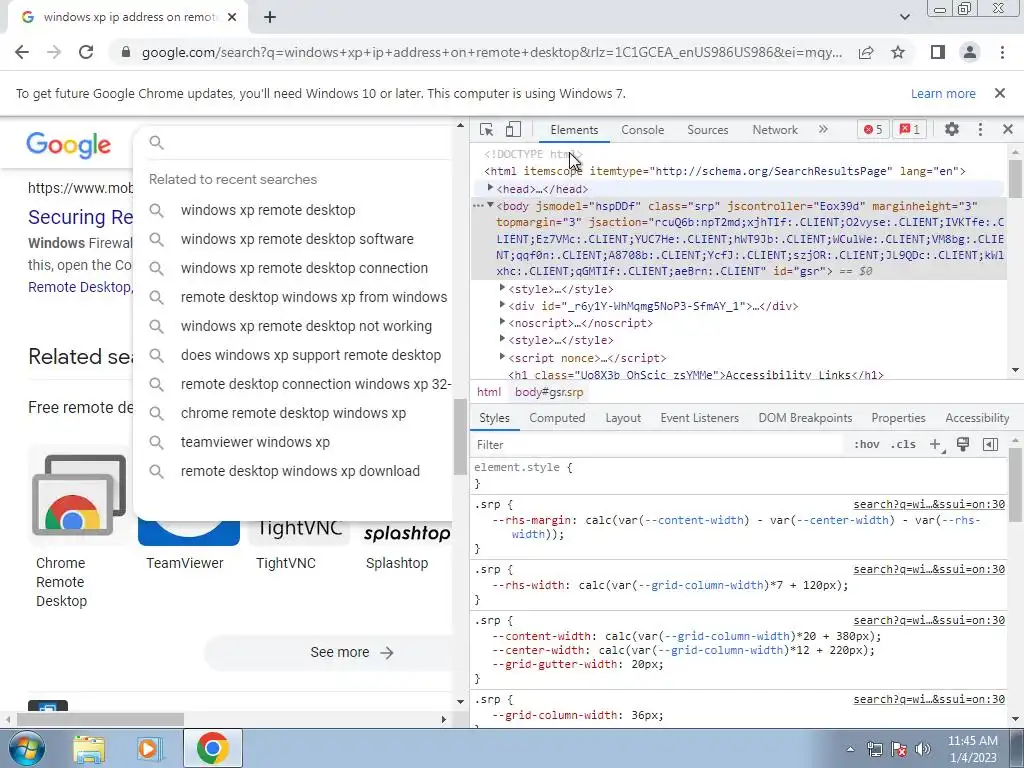The width and height of the screenshot is (1024, 768).
Task: Go back to previous page
Action: click(22, 52)
